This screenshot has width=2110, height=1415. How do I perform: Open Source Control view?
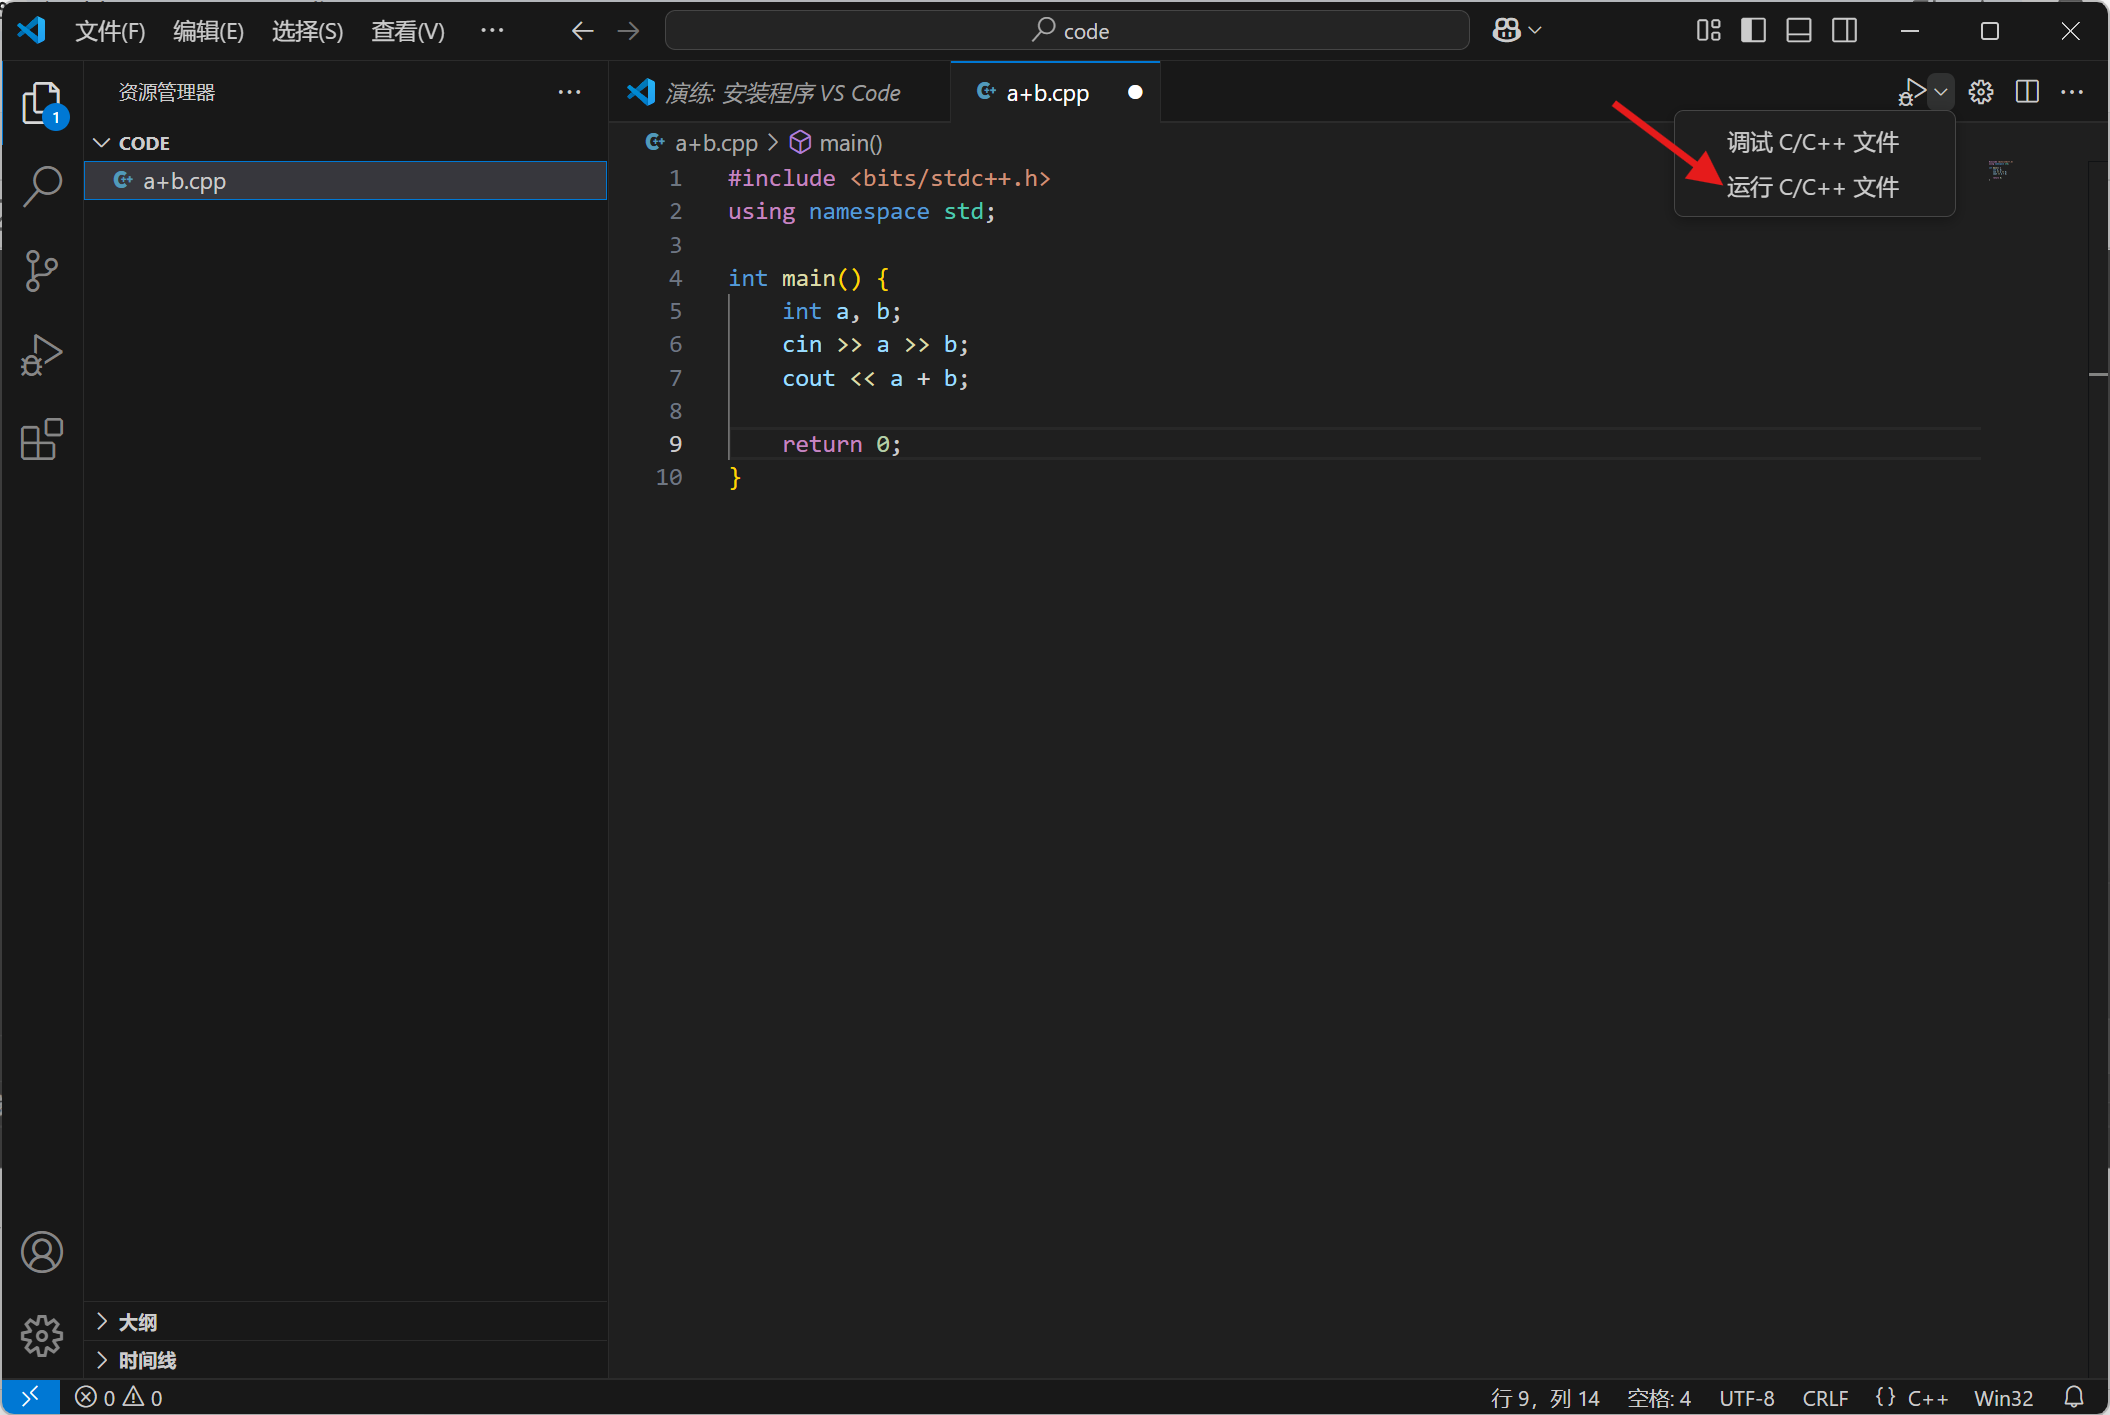point(42,270)
